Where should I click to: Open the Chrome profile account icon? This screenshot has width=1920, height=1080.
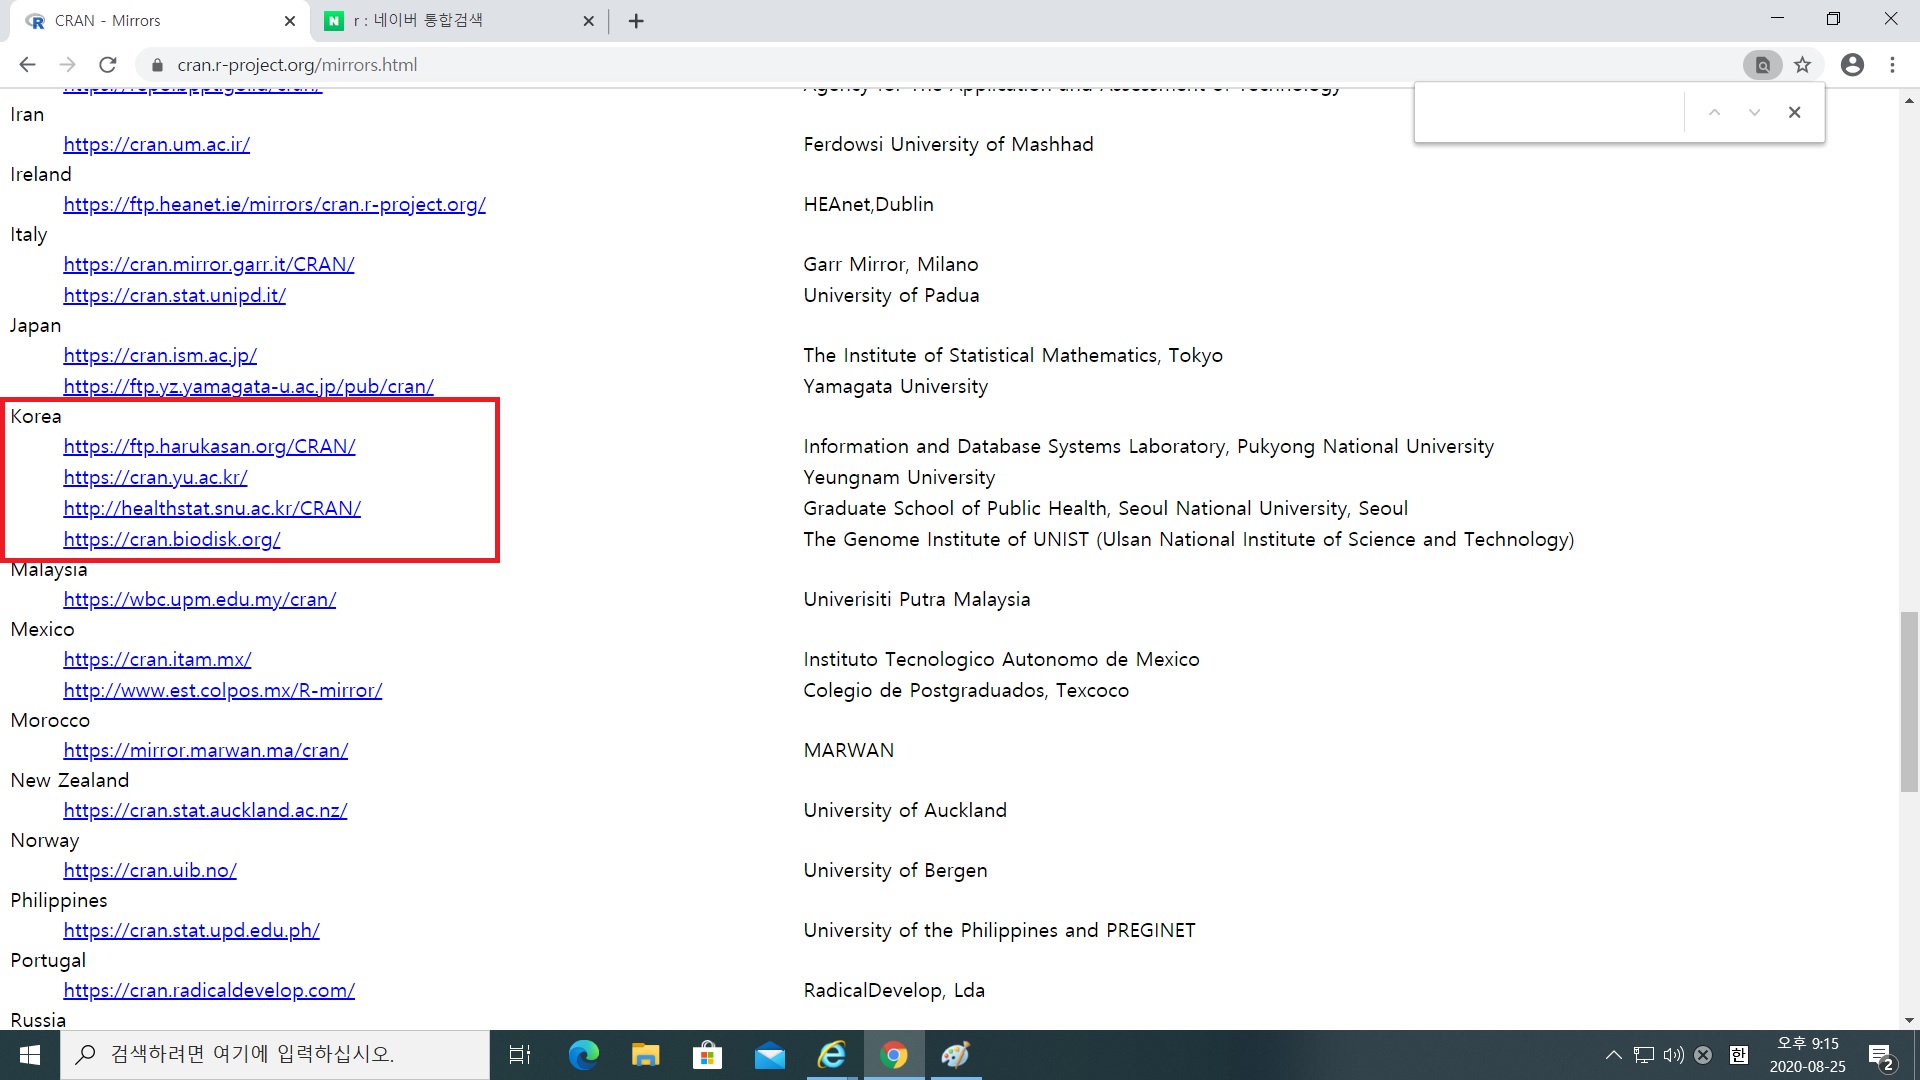coord(1852,65)
